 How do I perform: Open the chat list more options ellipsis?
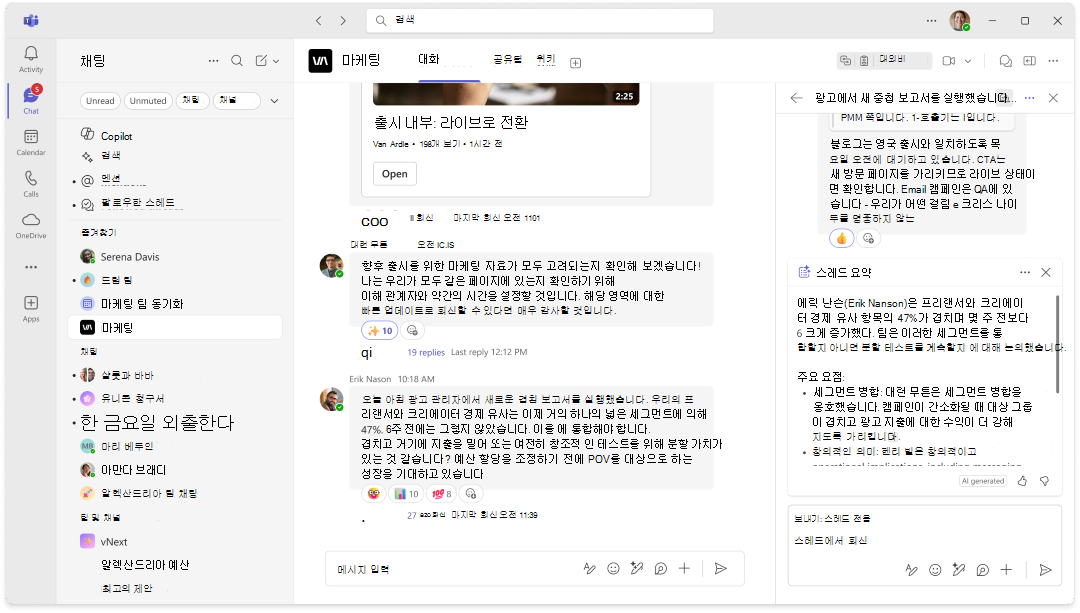point(214,61)
